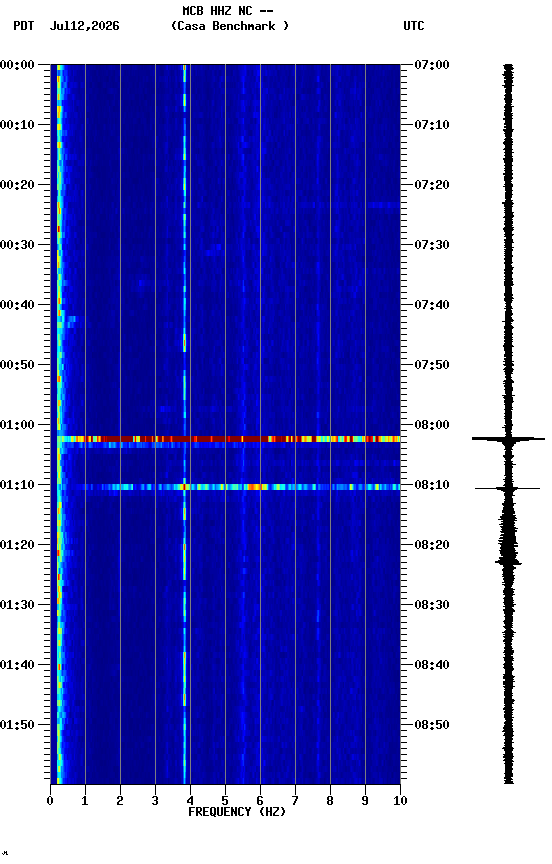Image resolution: width=552 pixels, height=864 pixels.
Task: Click the "UTC" timezone label
Action: pyautogui.click(x=414, y=26)
